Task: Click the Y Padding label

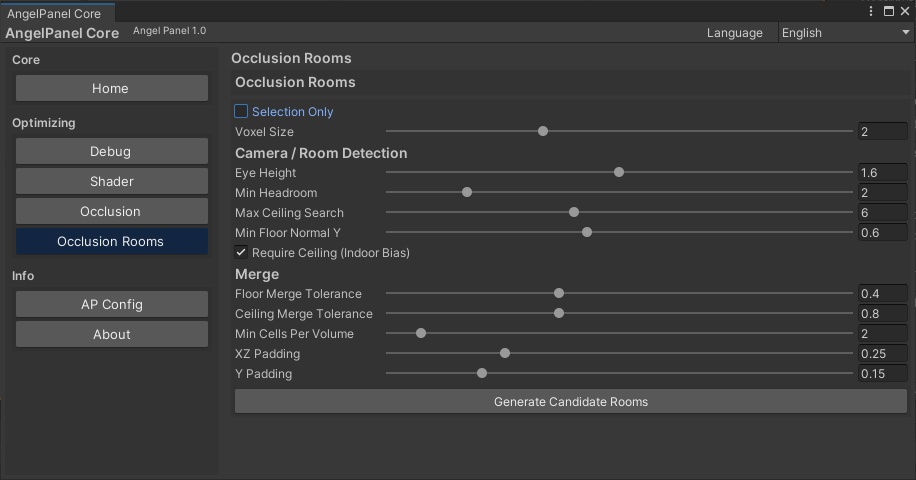Action: (x=263, y=374)
